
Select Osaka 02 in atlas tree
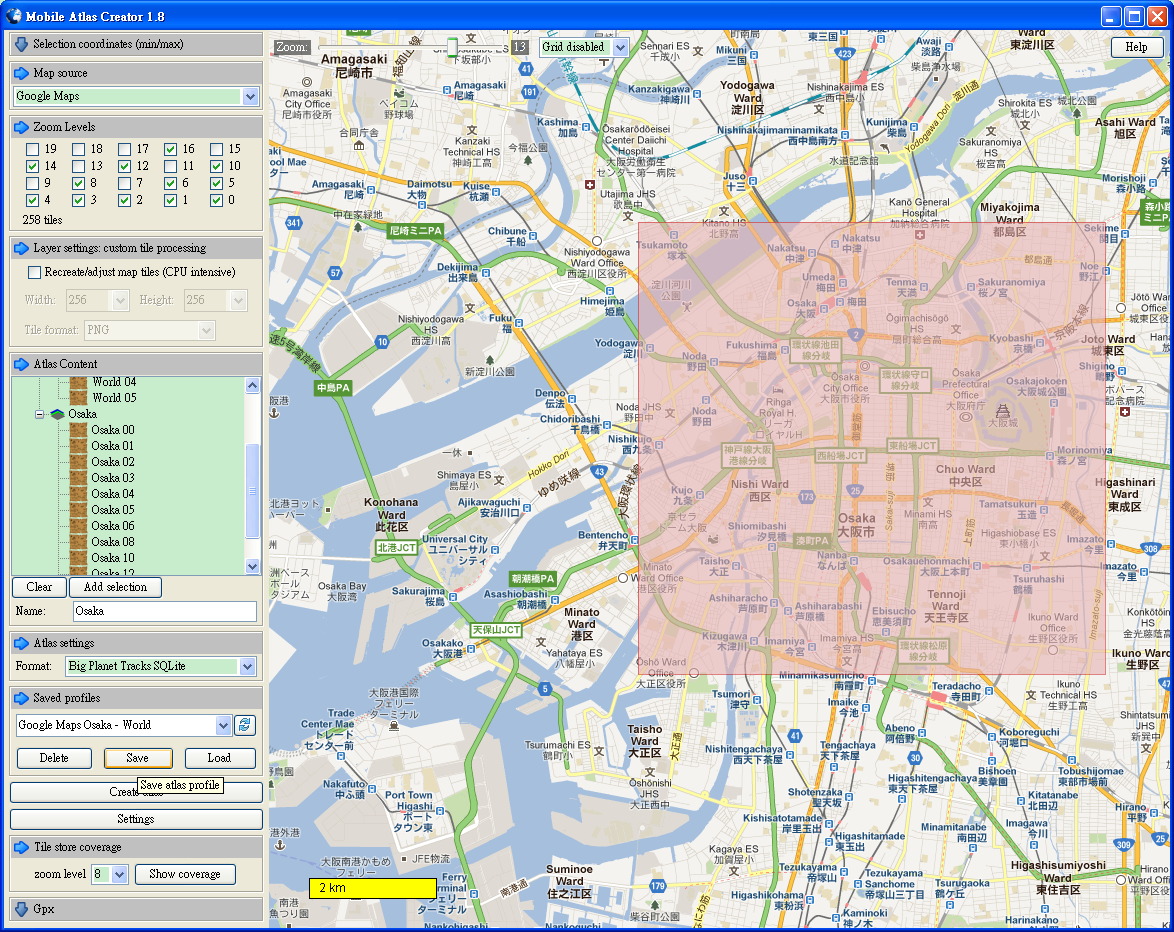point(113,462)
